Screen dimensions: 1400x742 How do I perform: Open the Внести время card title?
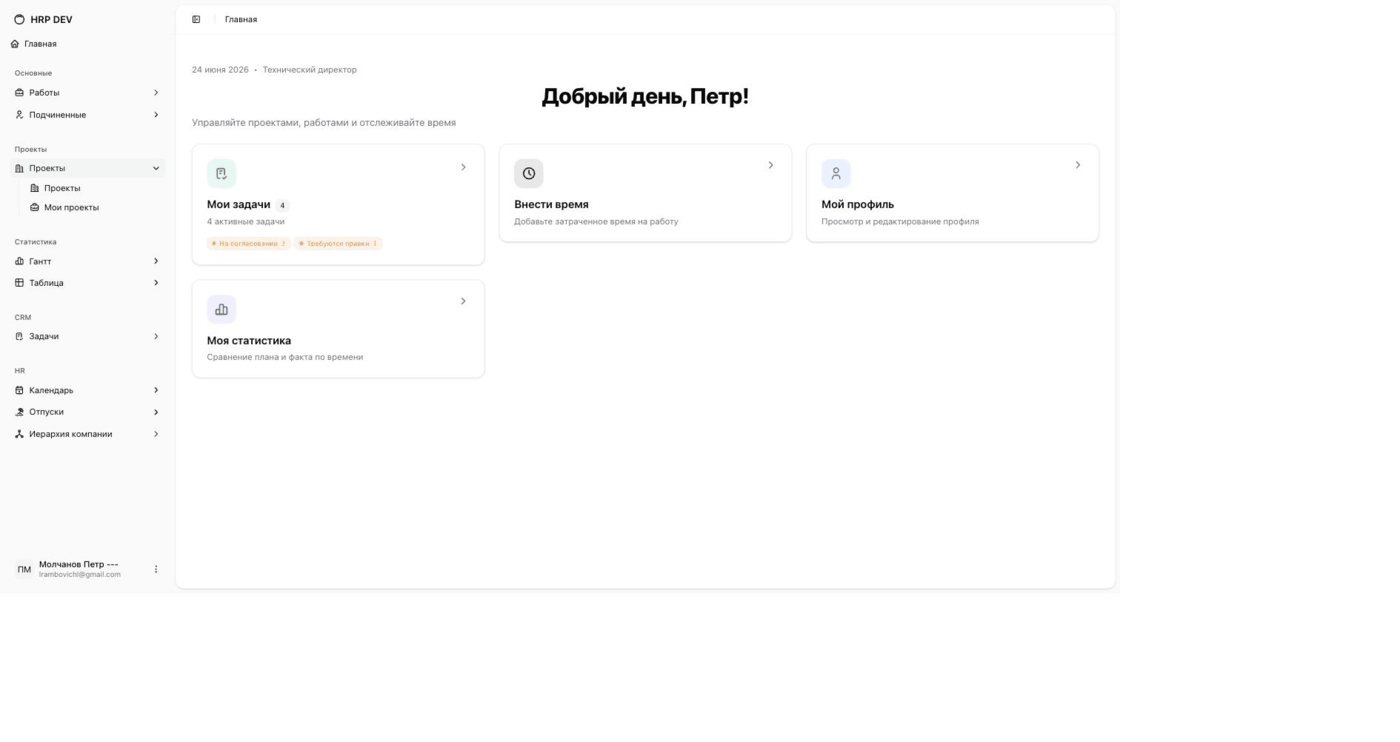(x=551, y=204)
